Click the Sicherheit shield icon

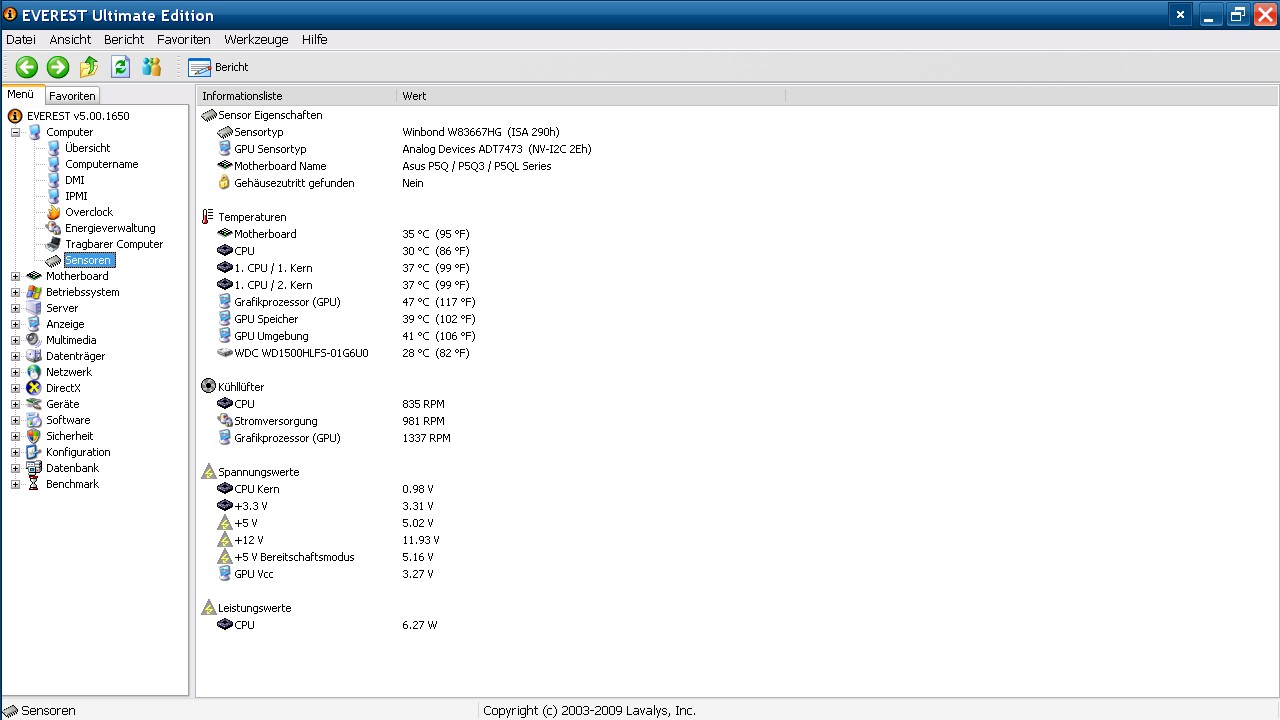pyautogui.click(x=34, y=436)
